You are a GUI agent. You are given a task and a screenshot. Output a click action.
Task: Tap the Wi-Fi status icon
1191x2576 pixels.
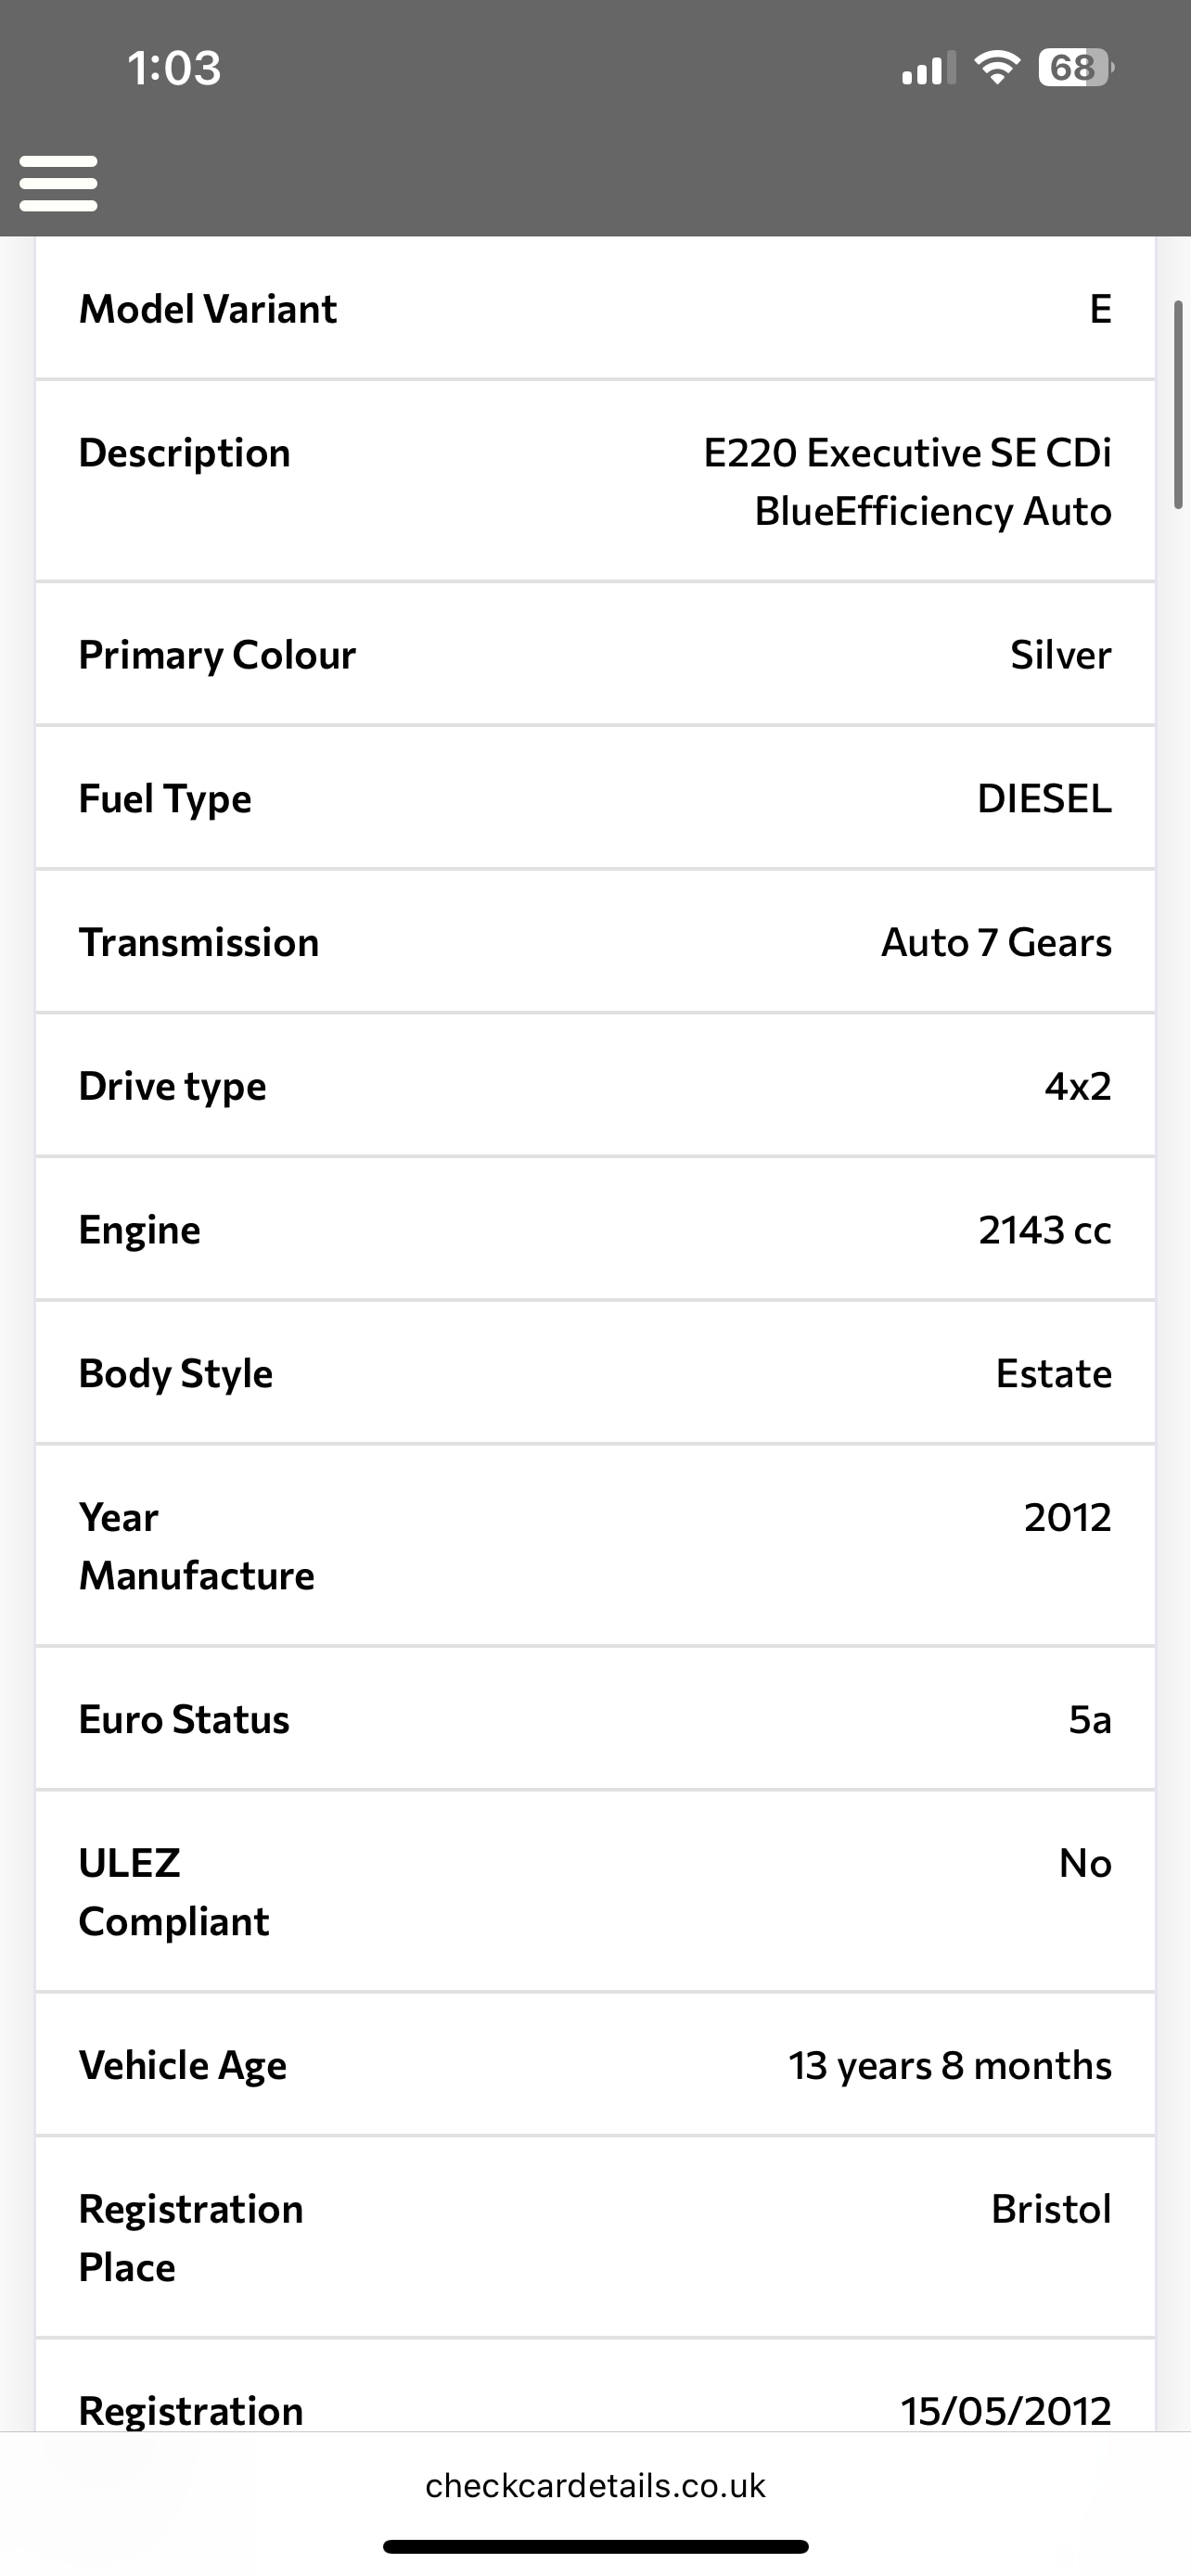(996, 67)
